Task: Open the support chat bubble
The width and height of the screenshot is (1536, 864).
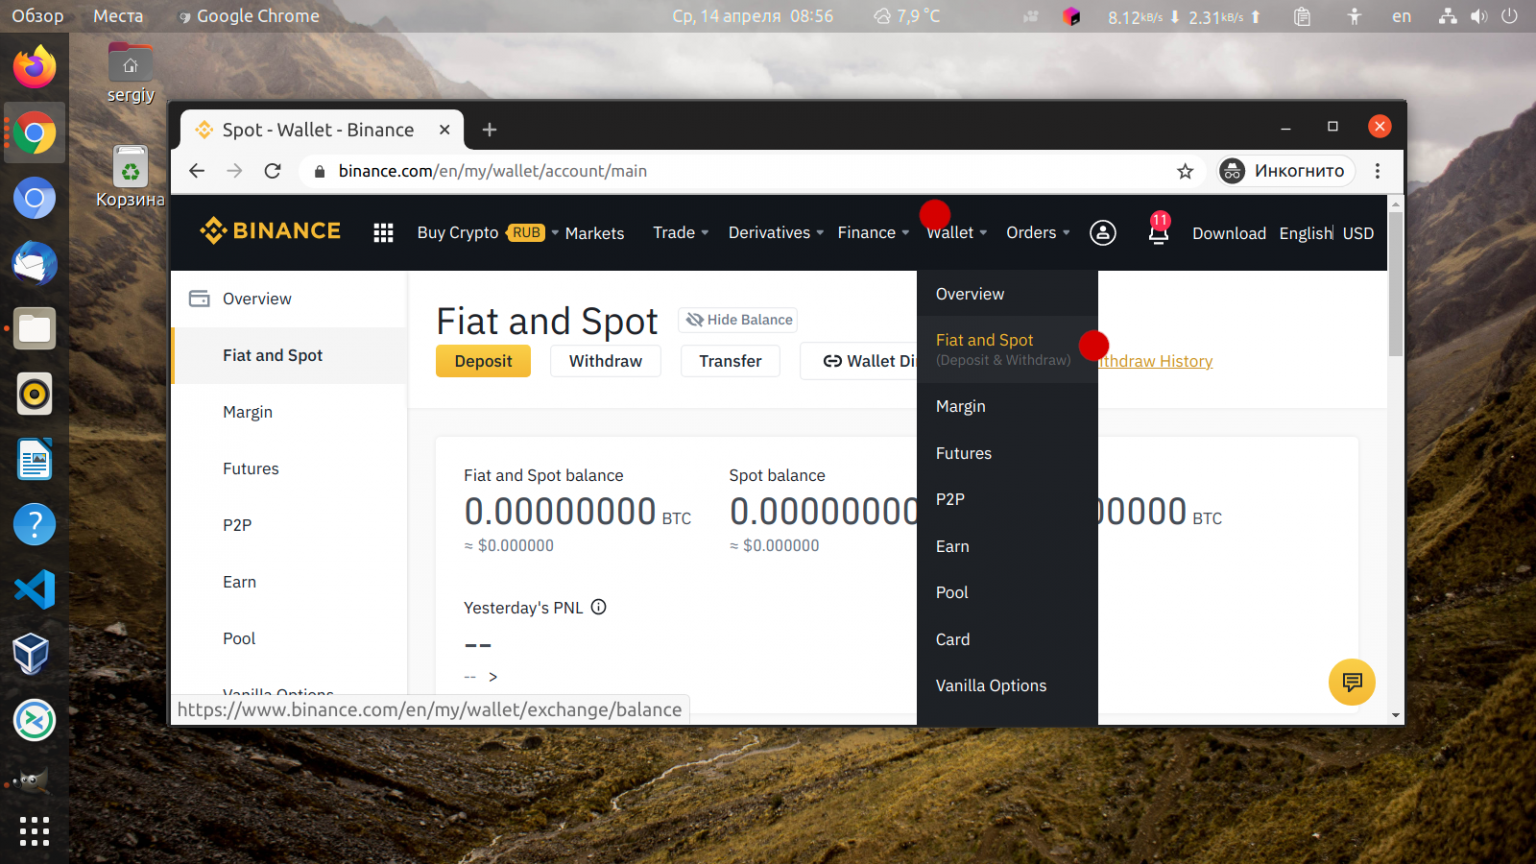Action: pos(1352,682)
